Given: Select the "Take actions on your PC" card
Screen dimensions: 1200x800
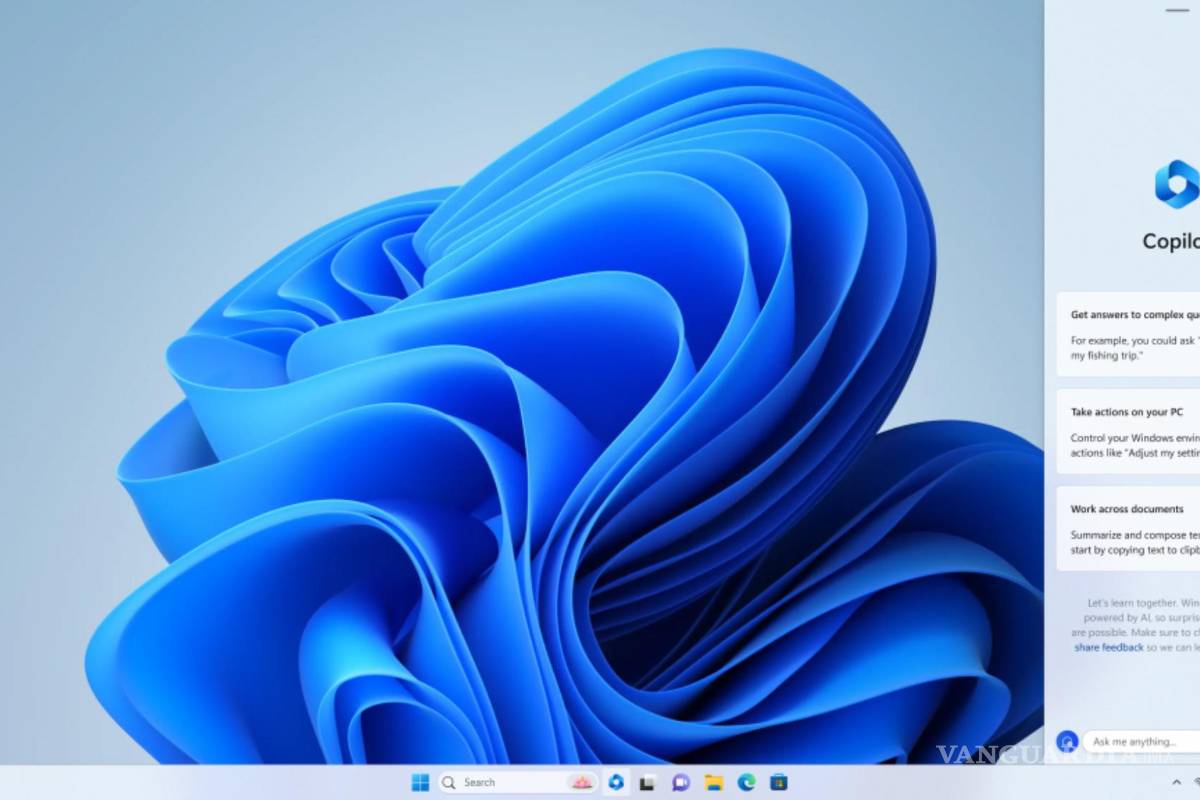Looking at the screenshot, I should tap(1130, 430).
